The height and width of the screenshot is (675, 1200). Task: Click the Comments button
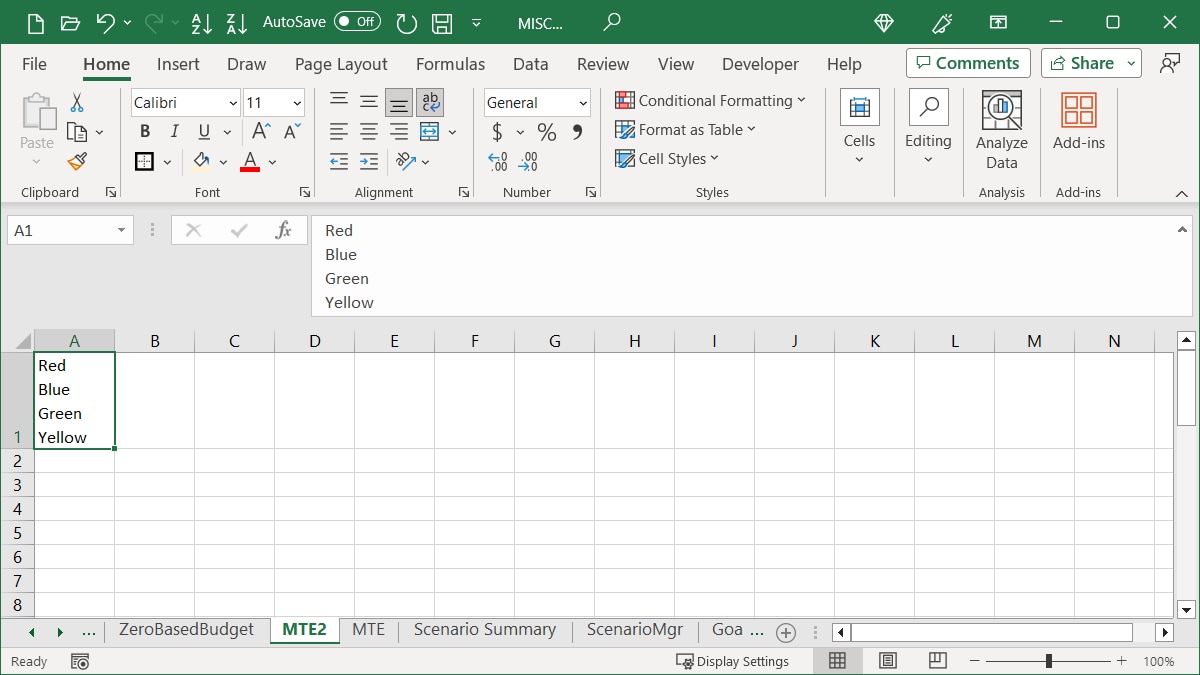point(967,62)
